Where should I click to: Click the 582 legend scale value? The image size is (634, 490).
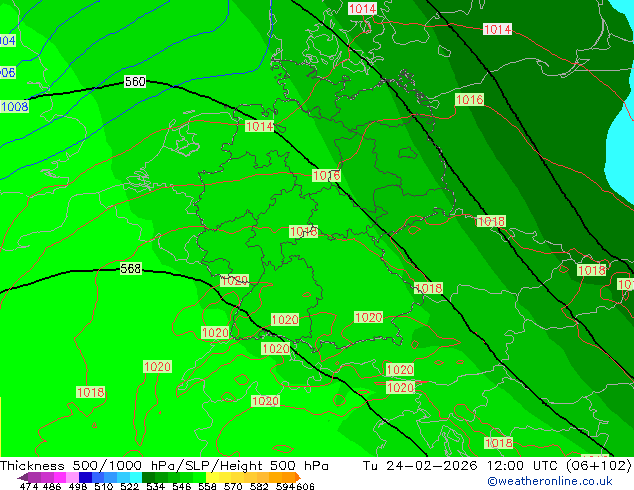click(x=259, y=486)
